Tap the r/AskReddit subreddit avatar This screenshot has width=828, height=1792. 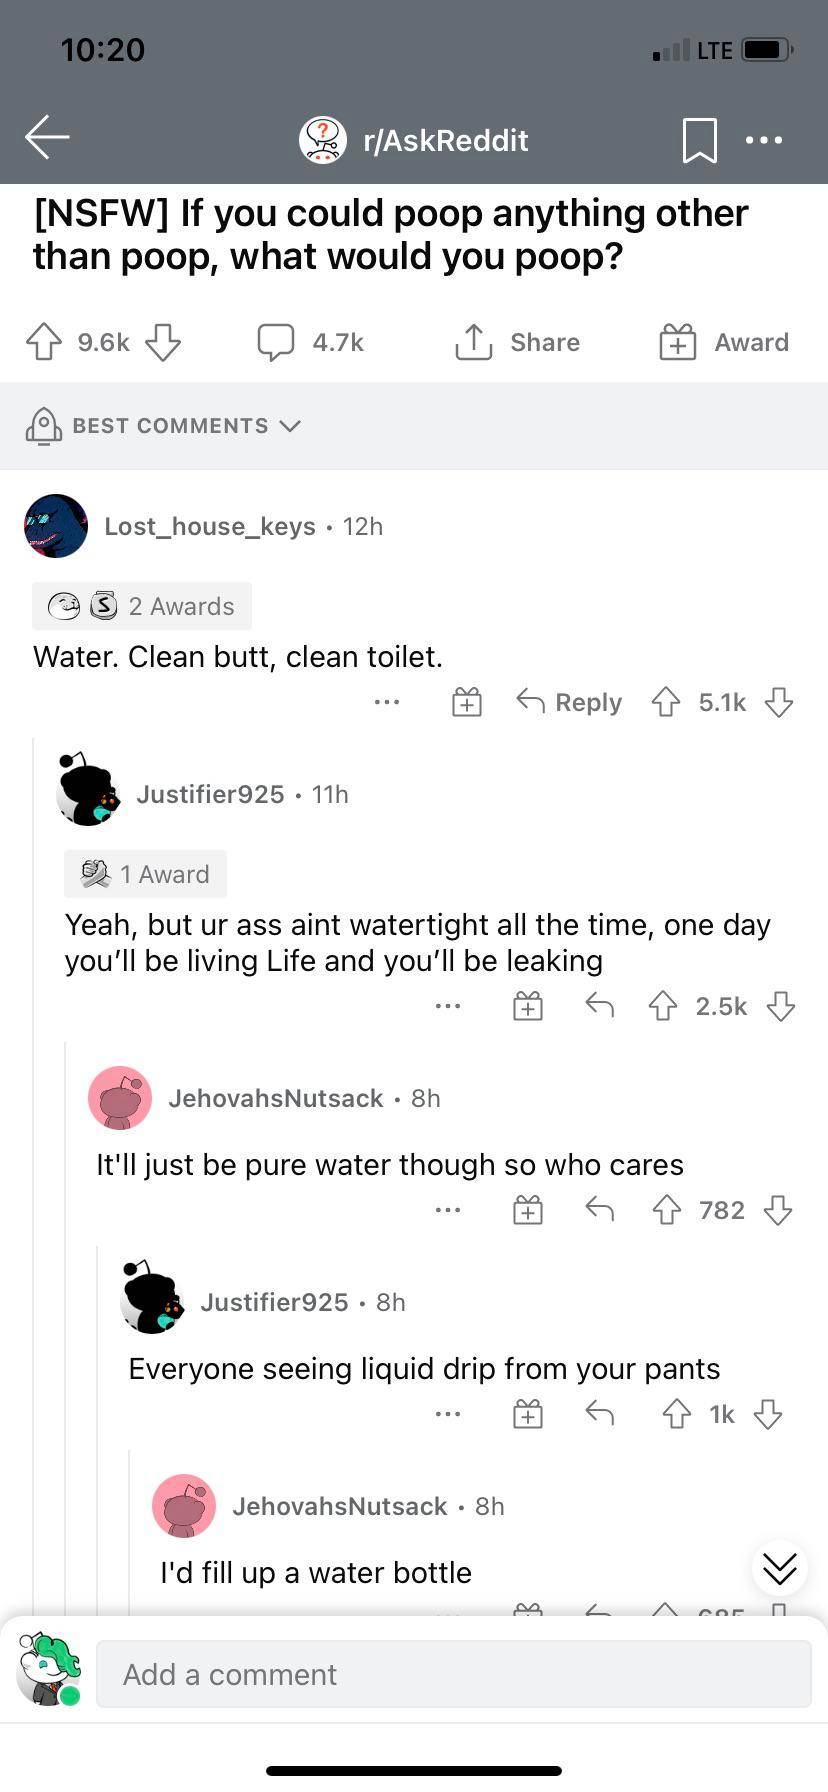[x=322, y=140]
